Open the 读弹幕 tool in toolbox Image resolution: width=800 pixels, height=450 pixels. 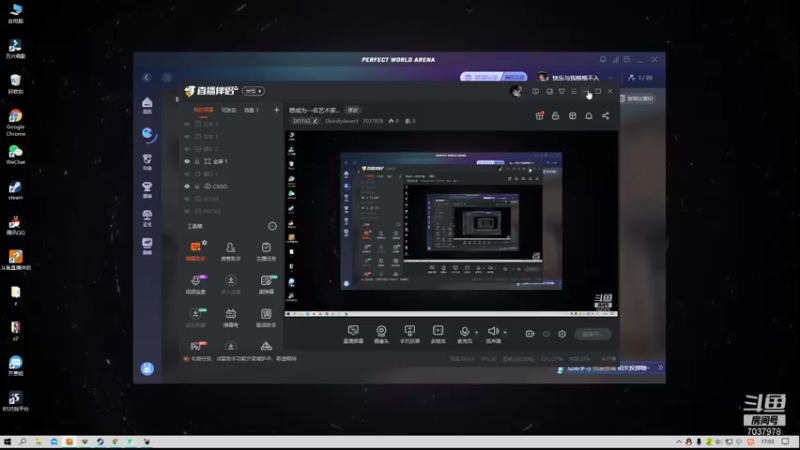click(x=266, y=284)
